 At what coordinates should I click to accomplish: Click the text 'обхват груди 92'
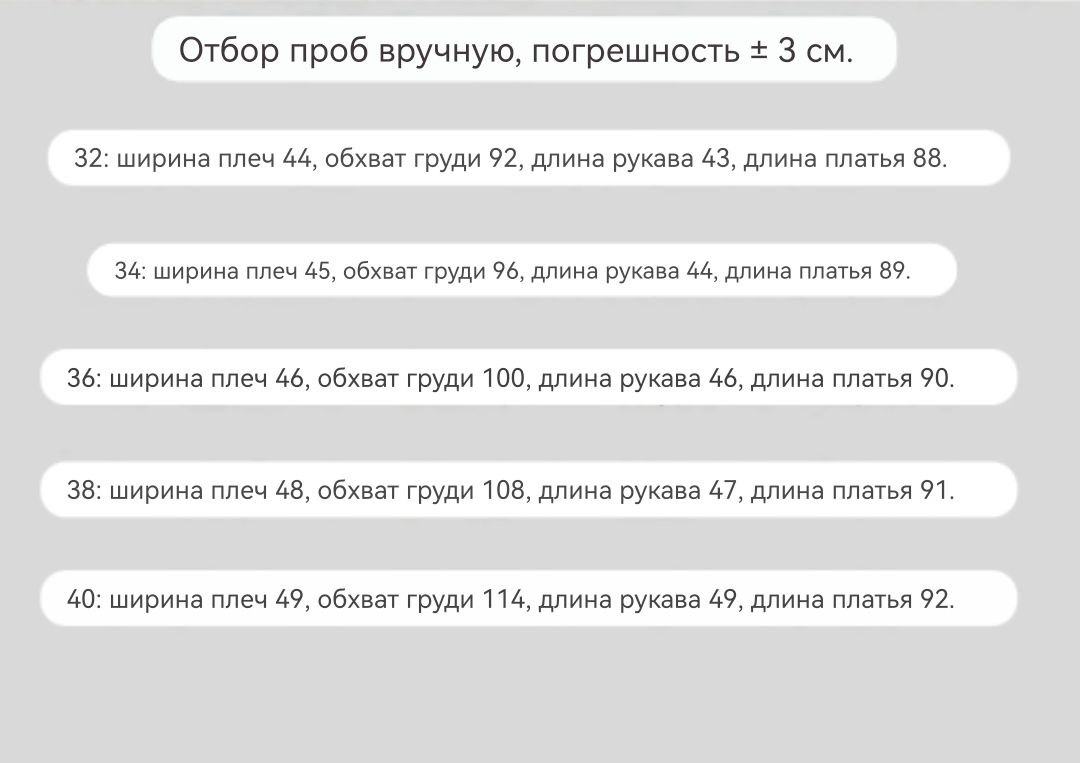(421, 158)
